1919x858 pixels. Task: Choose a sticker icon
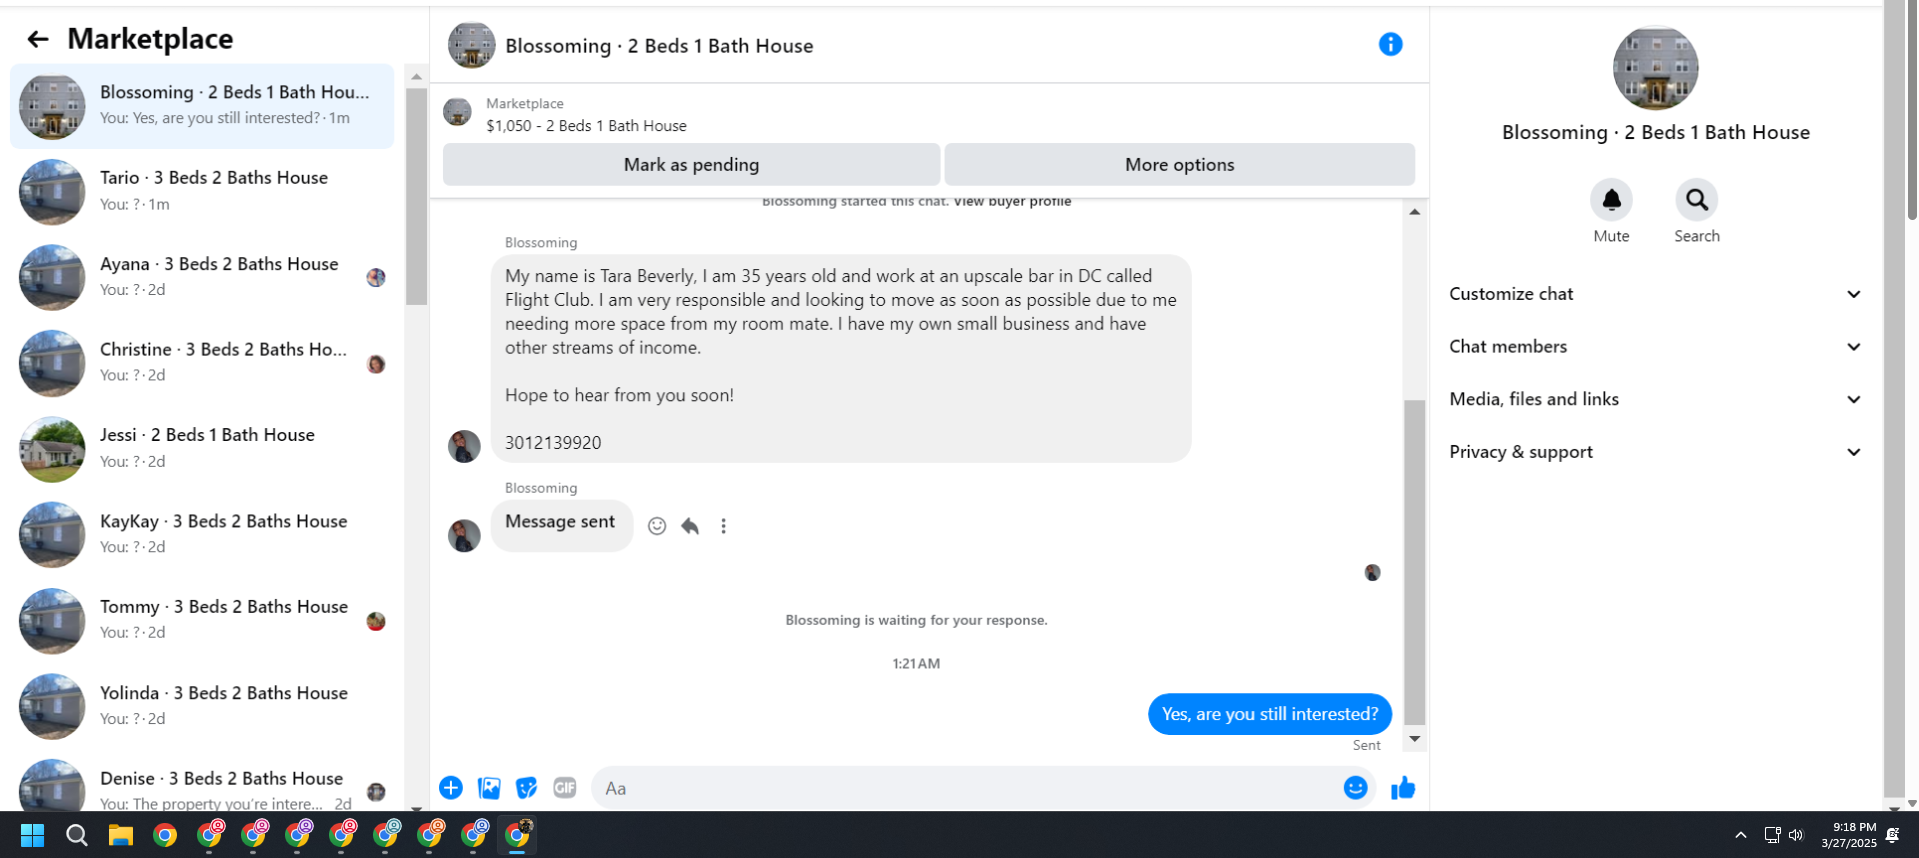[527, 788]
